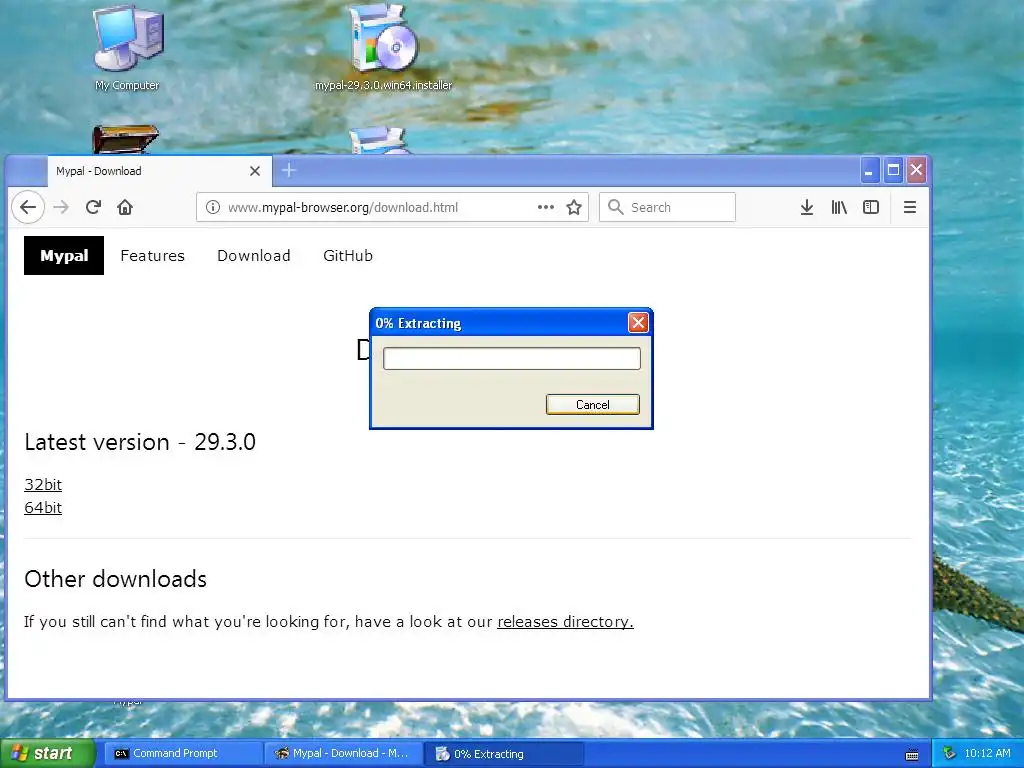Toggle the sidebar view icon
Screen dimensions: 1024x768
tap(871, 207)
